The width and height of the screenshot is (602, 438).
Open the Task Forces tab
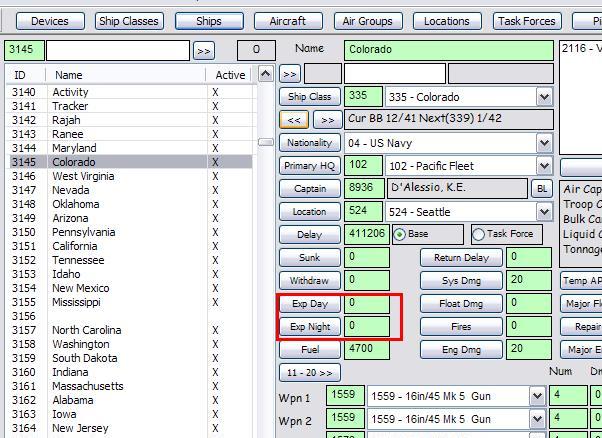pyautogui.click(x=527, y=21)
